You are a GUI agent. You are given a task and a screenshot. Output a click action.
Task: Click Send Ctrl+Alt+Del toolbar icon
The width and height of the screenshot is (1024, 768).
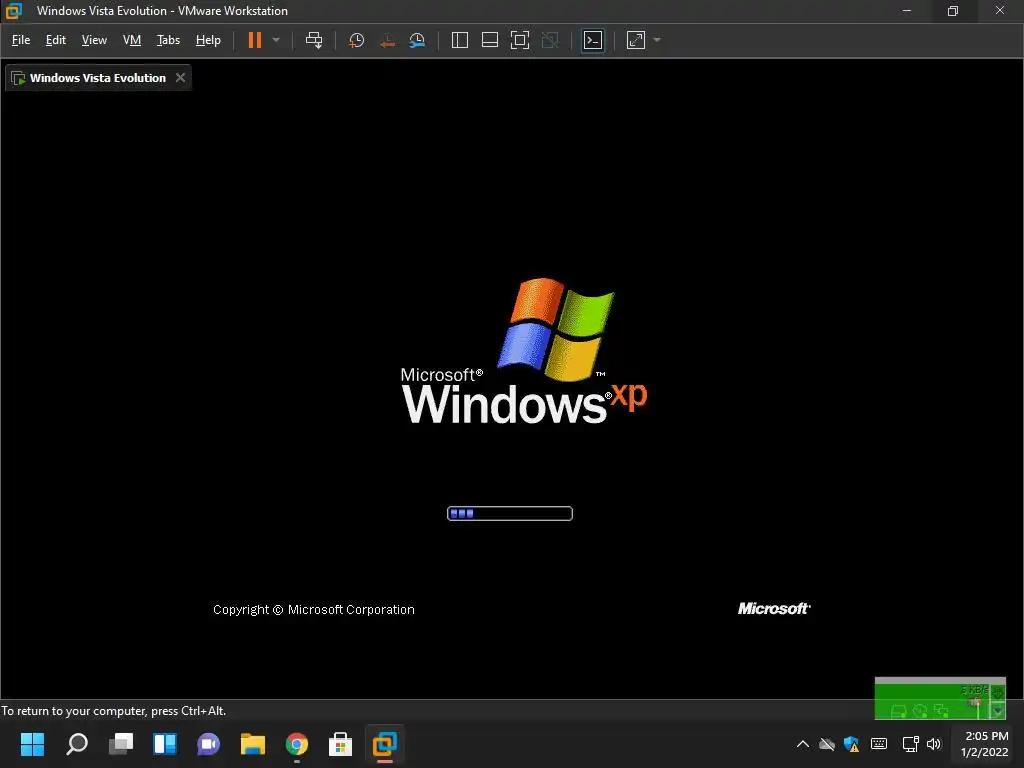(x=314, y=40)
